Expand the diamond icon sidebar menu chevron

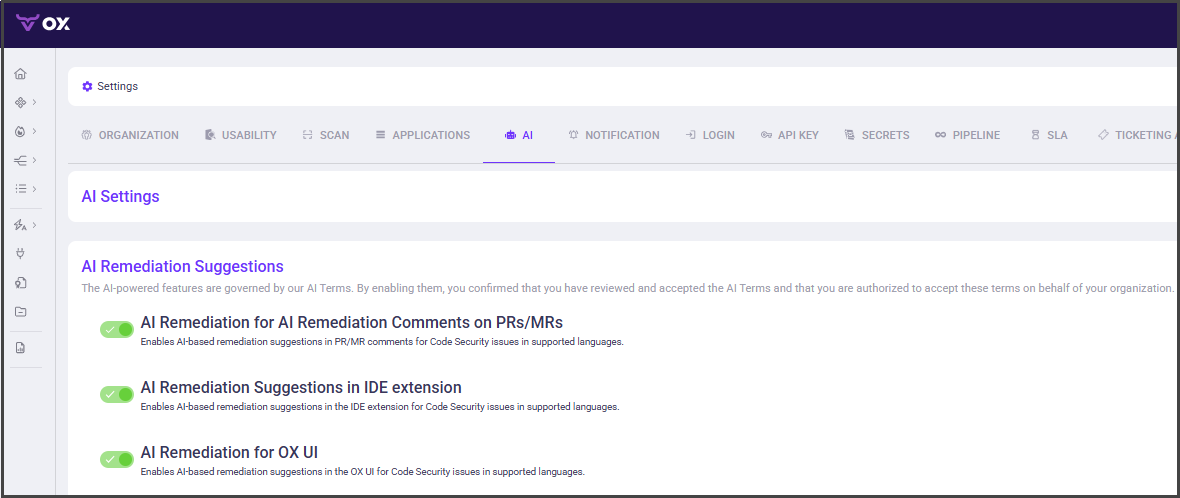tap(34, 102)
